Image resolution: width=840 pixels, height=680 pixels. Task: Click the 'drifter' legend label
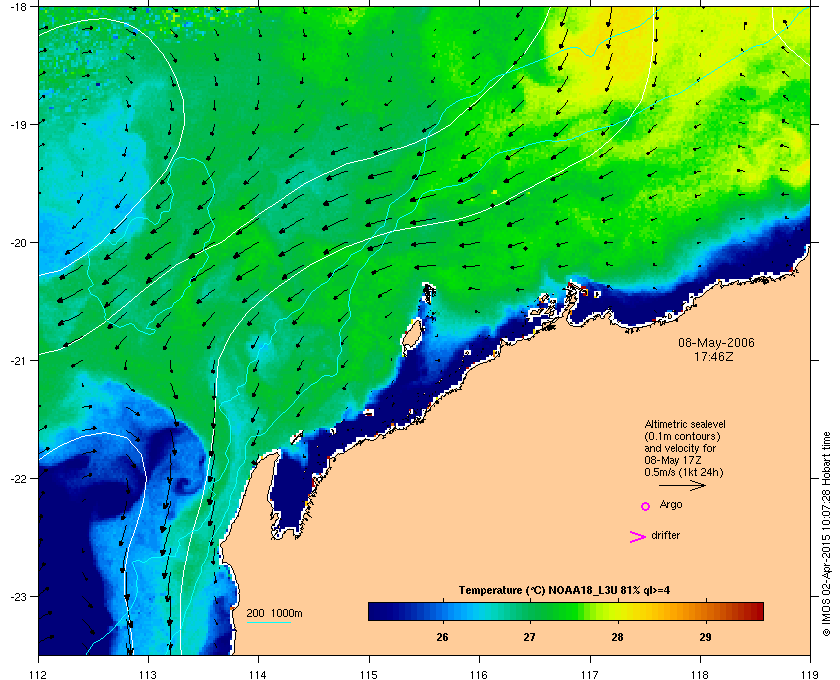pyautogui.click(x=666, y=535)
